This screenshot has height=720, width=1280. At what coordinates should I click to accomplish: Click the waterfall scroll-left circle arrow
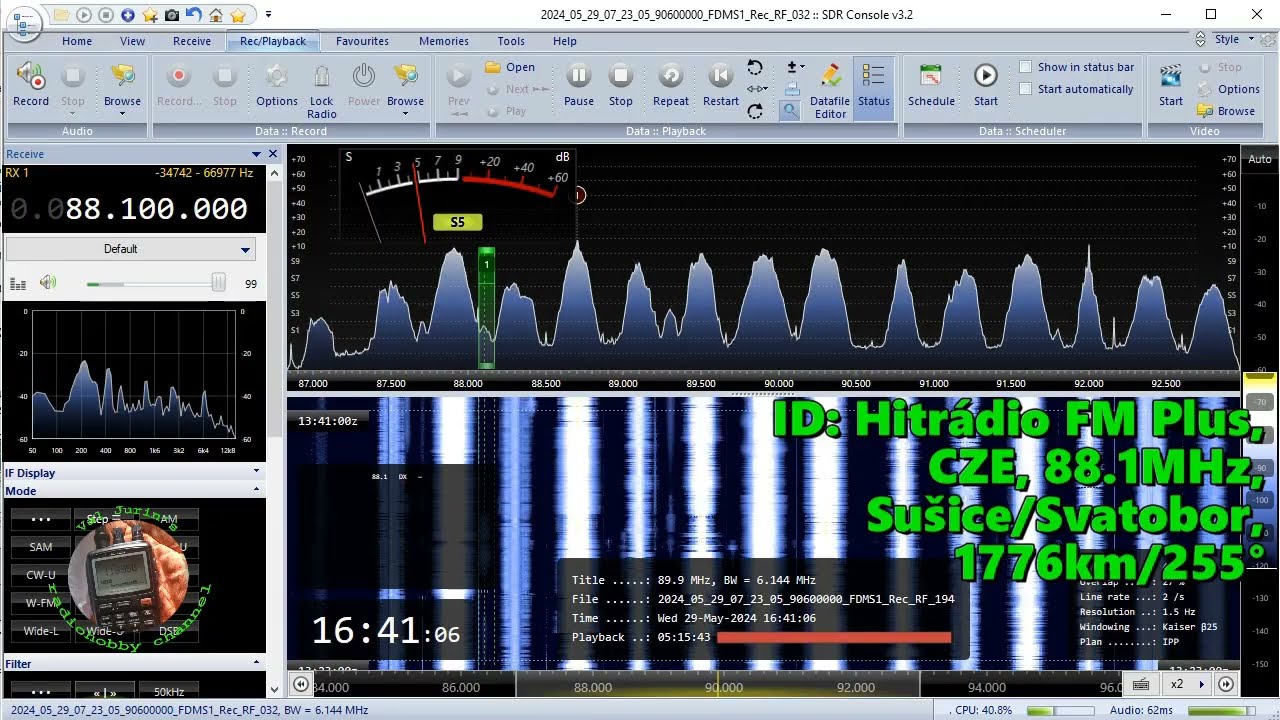point(300,684)
